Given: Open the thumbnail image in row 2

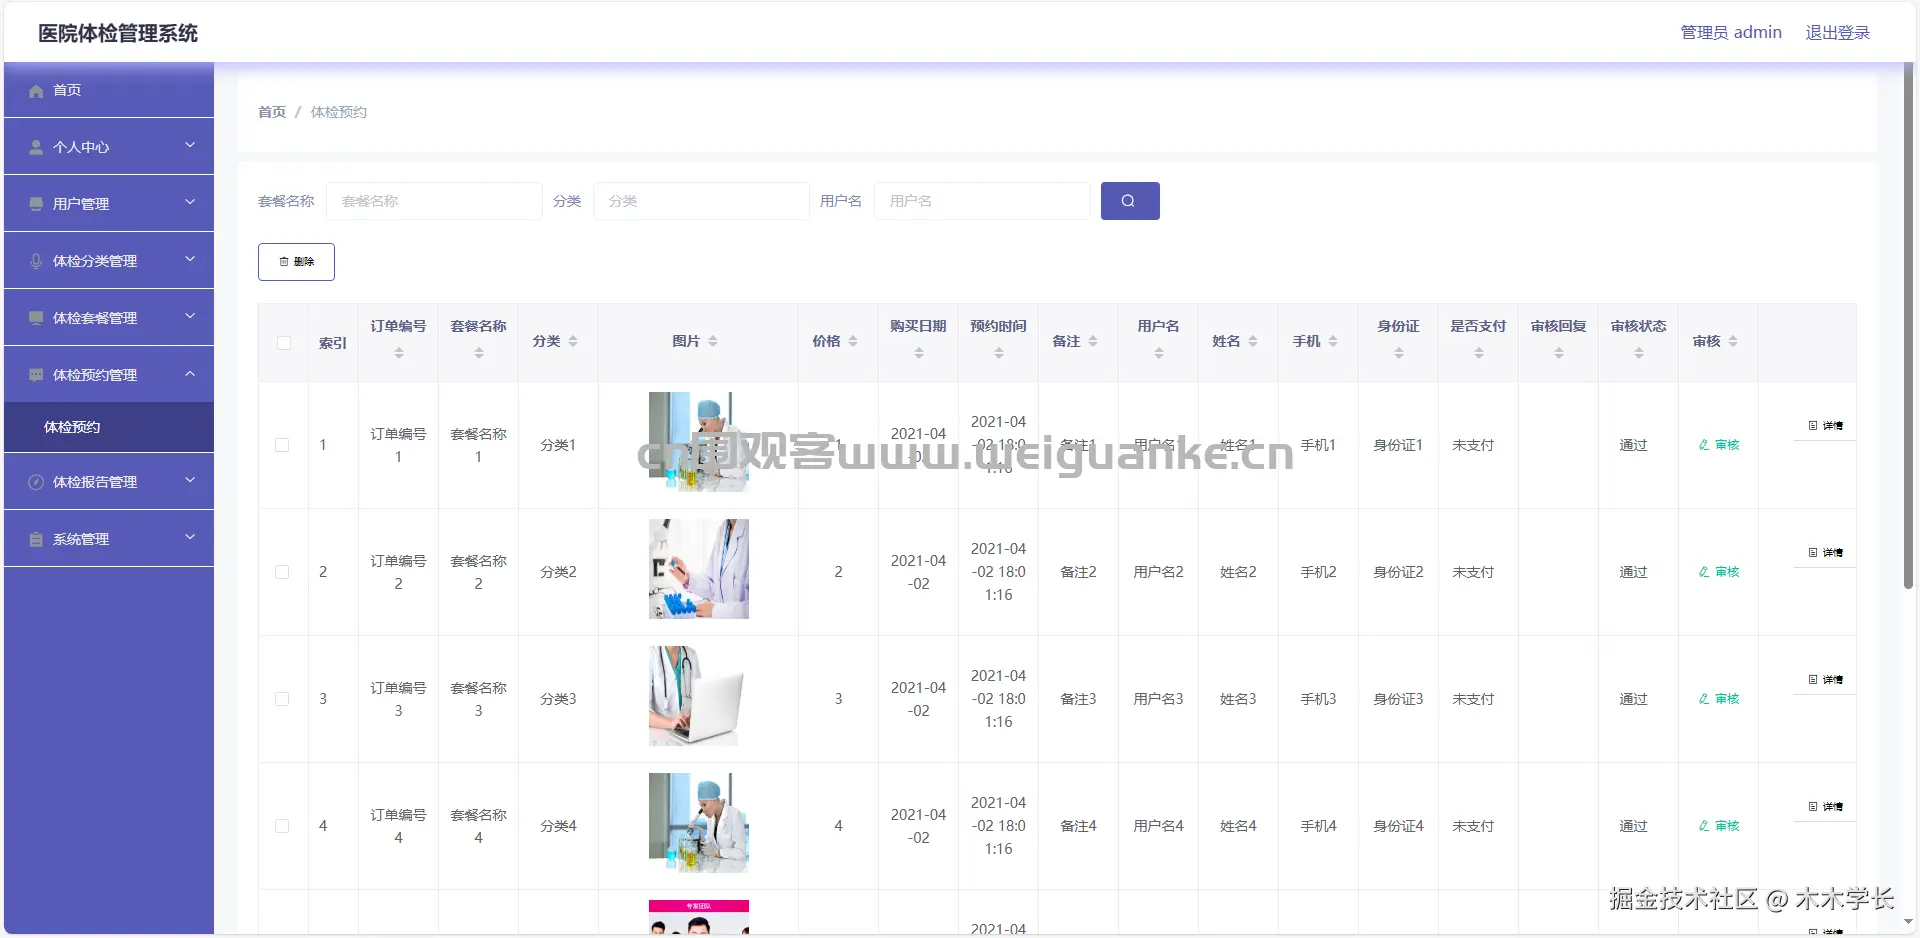Looking at the screenshot, I should pyautogui.click(x=699, y=569).
